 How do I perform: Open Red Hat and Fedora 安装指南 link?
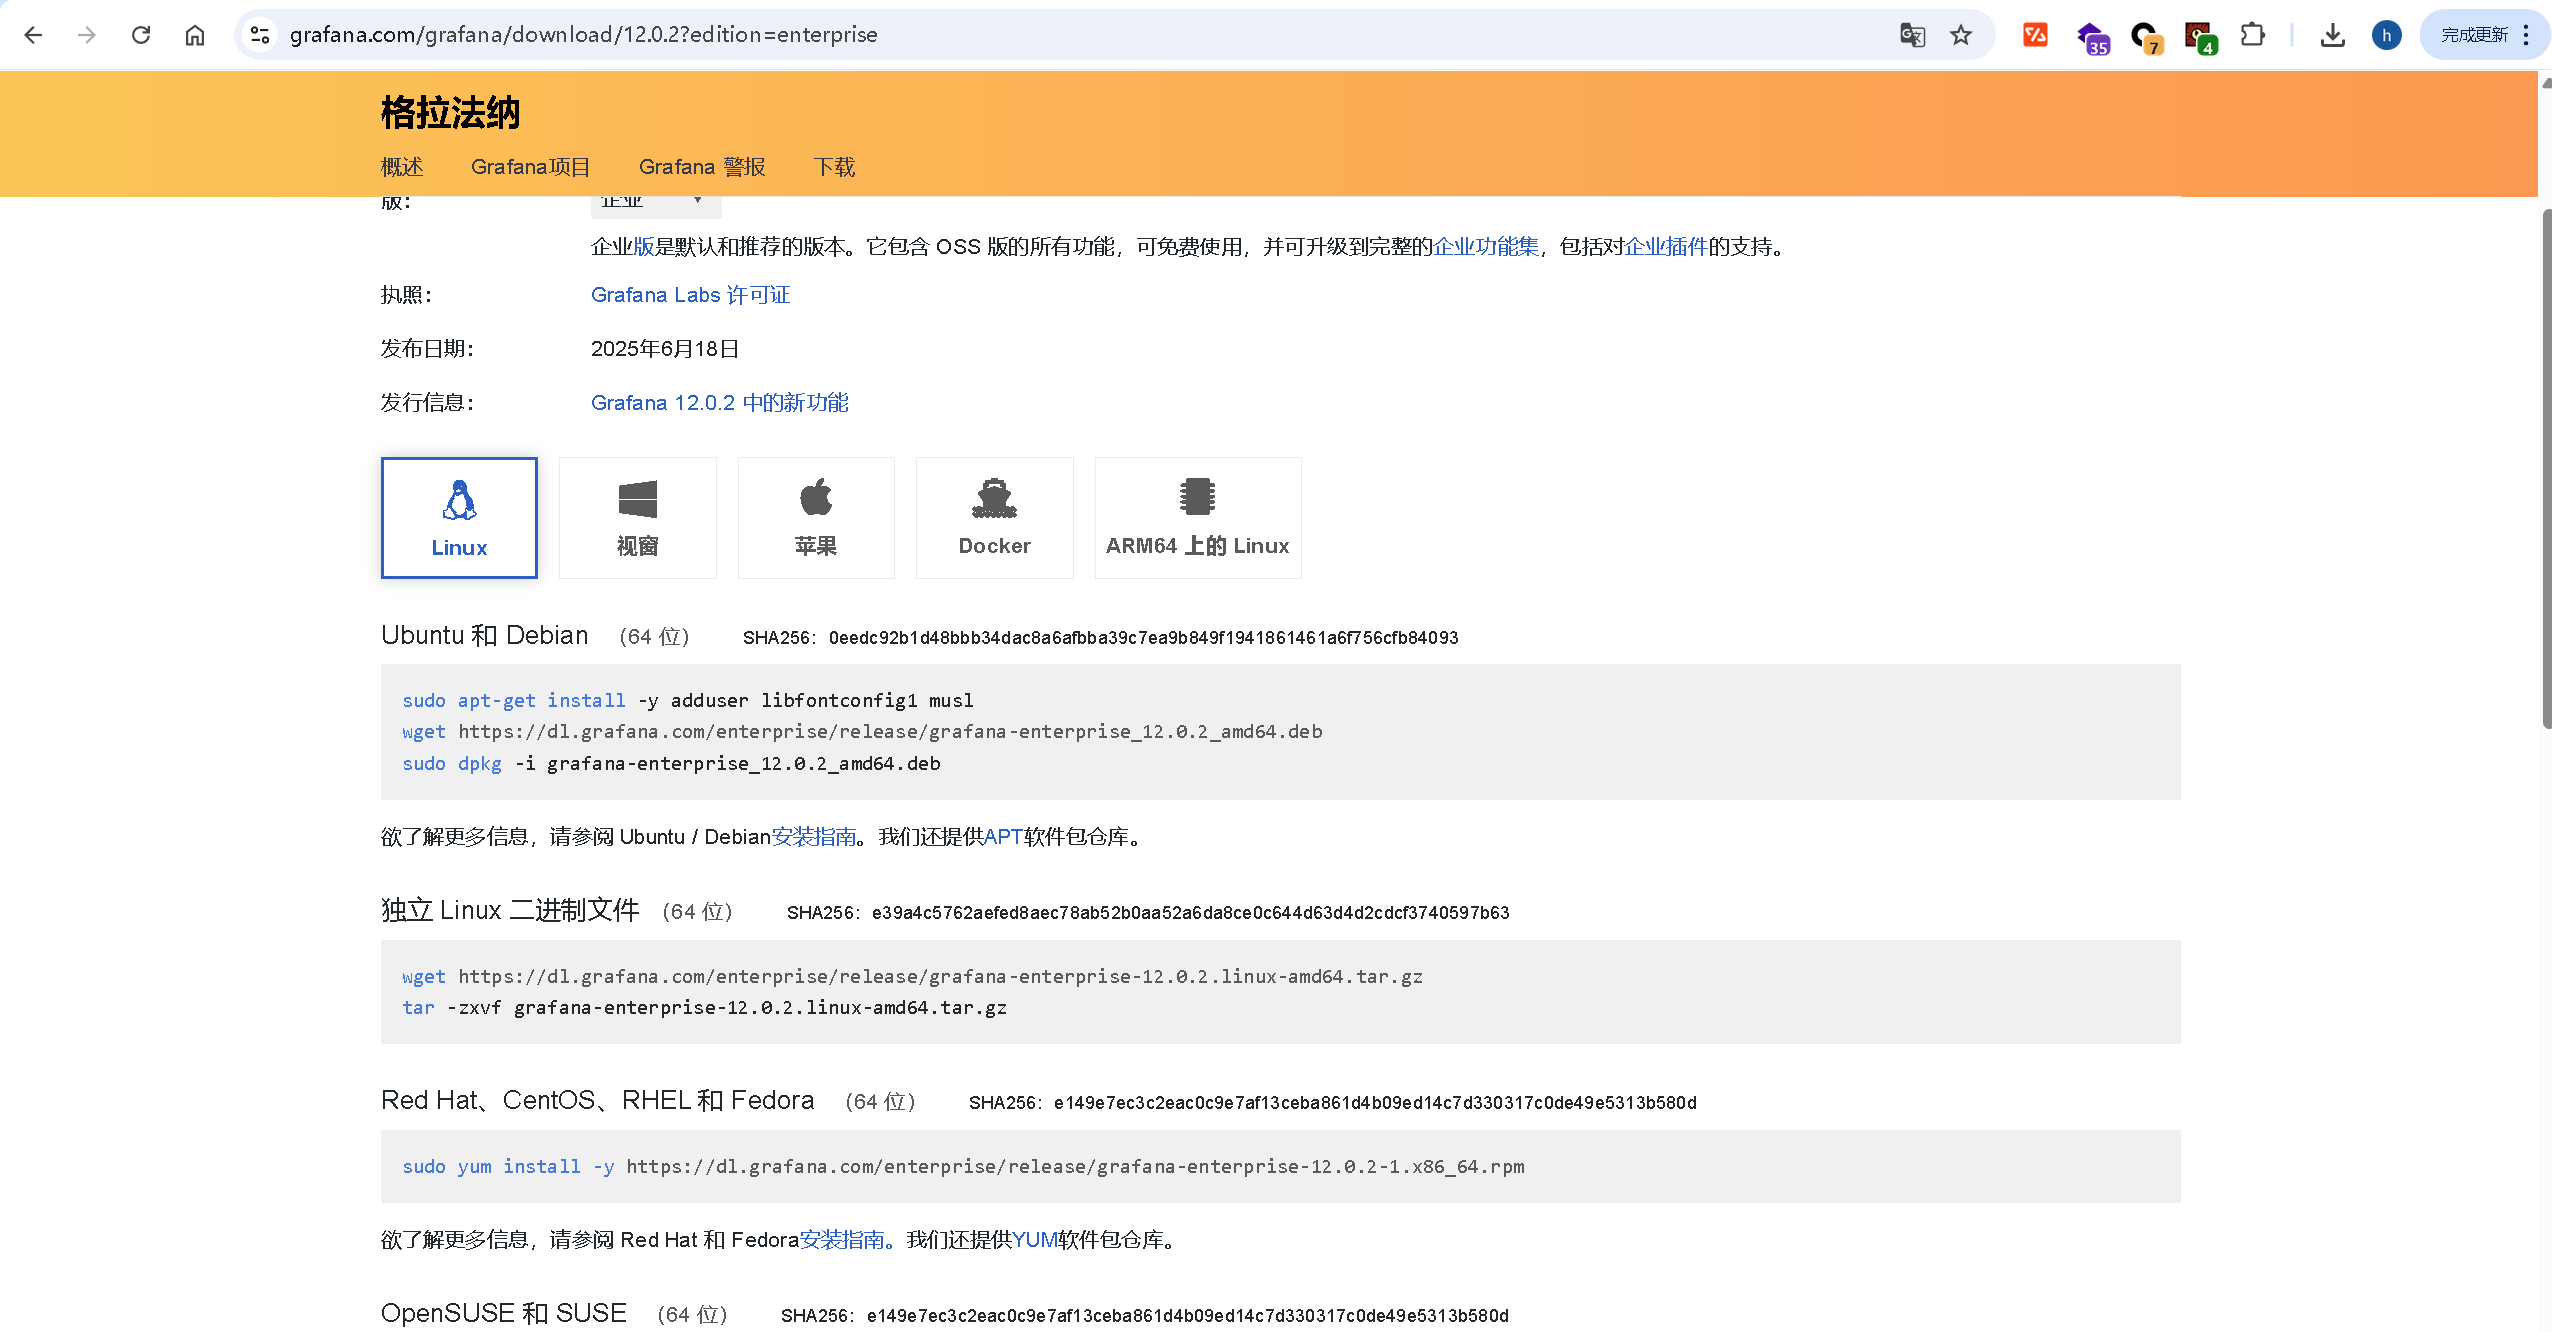842,1240
